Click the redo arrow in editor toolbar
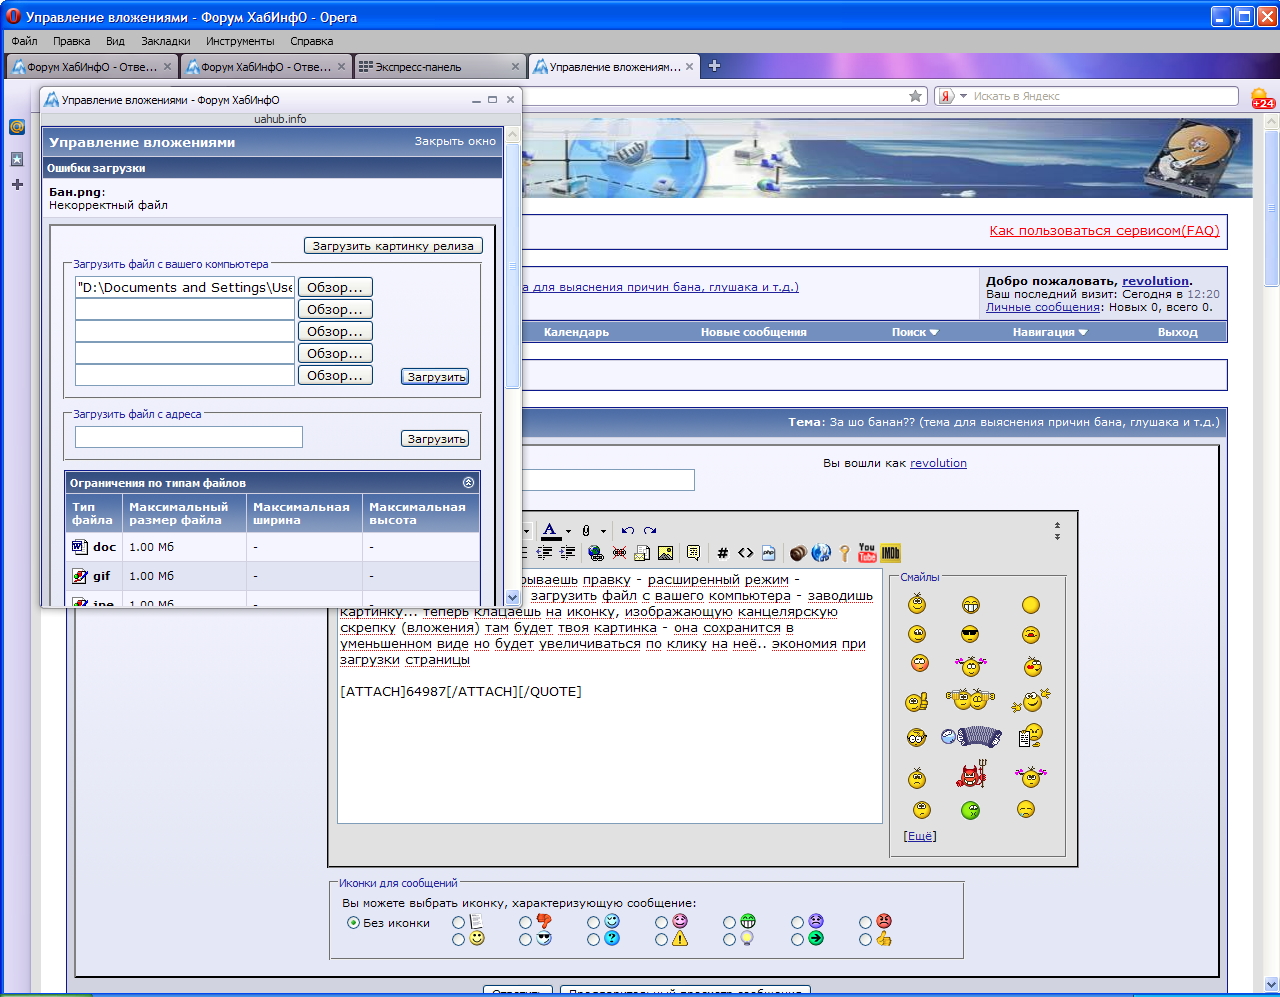Screen dimensions: 1280x997 pos(650,531)
